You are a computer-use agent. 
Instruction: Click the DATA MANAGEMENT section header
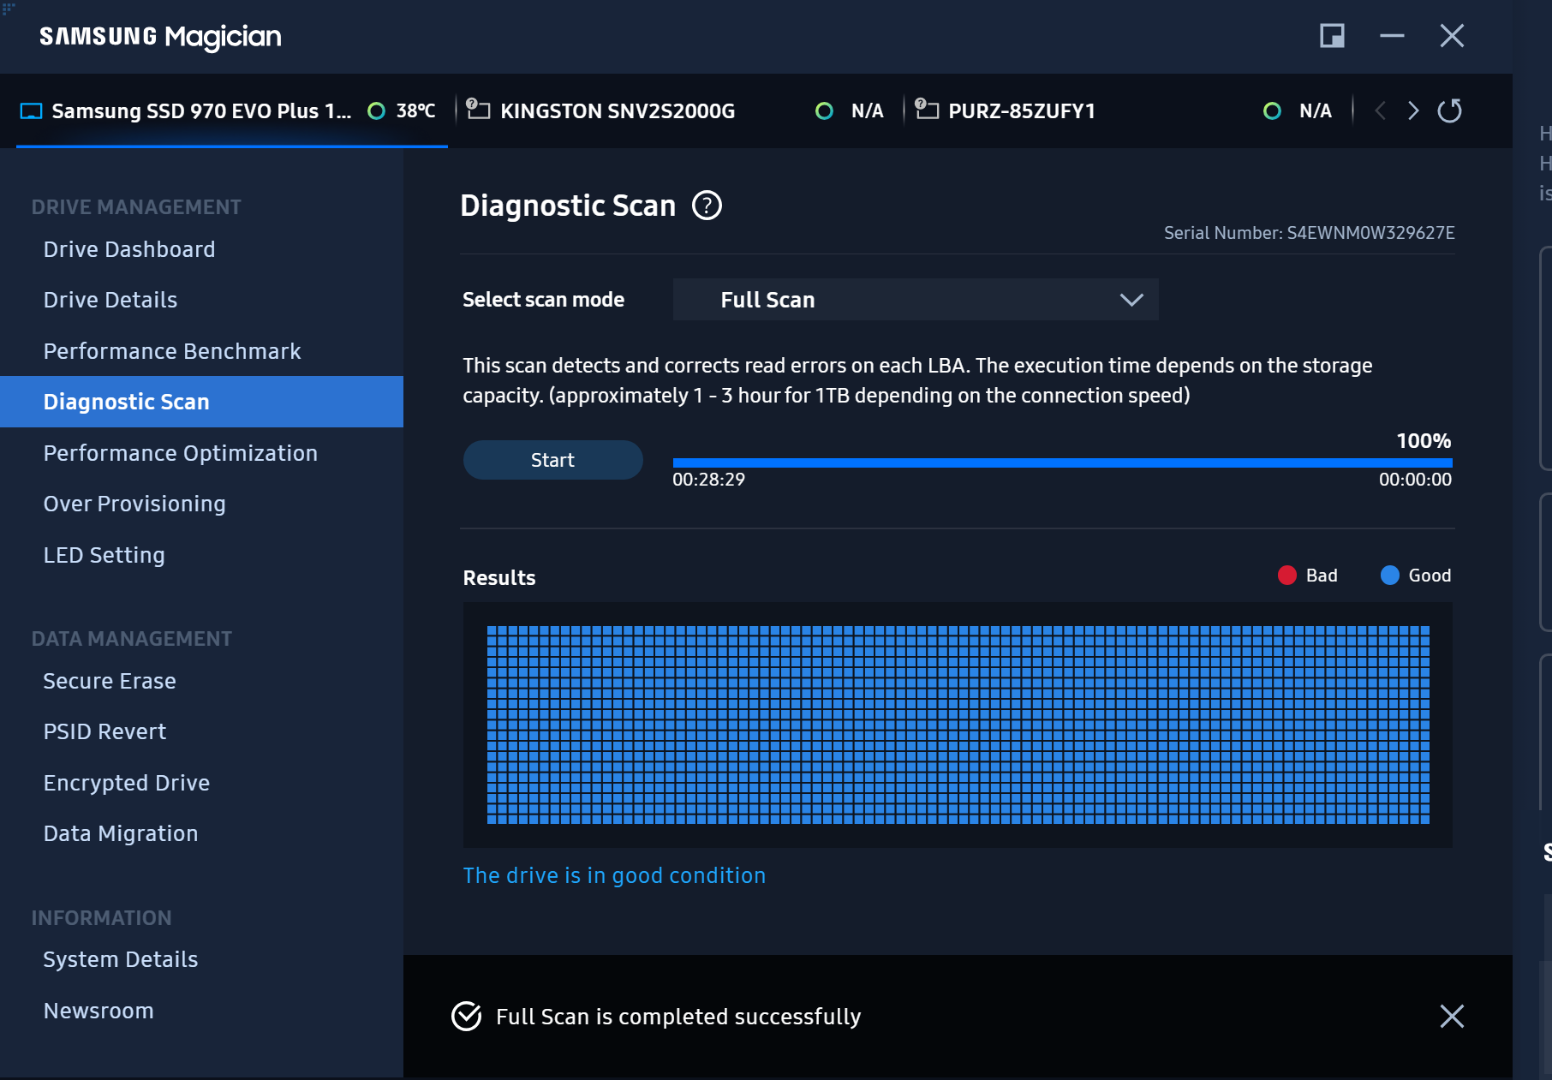[x=131, y=639]
